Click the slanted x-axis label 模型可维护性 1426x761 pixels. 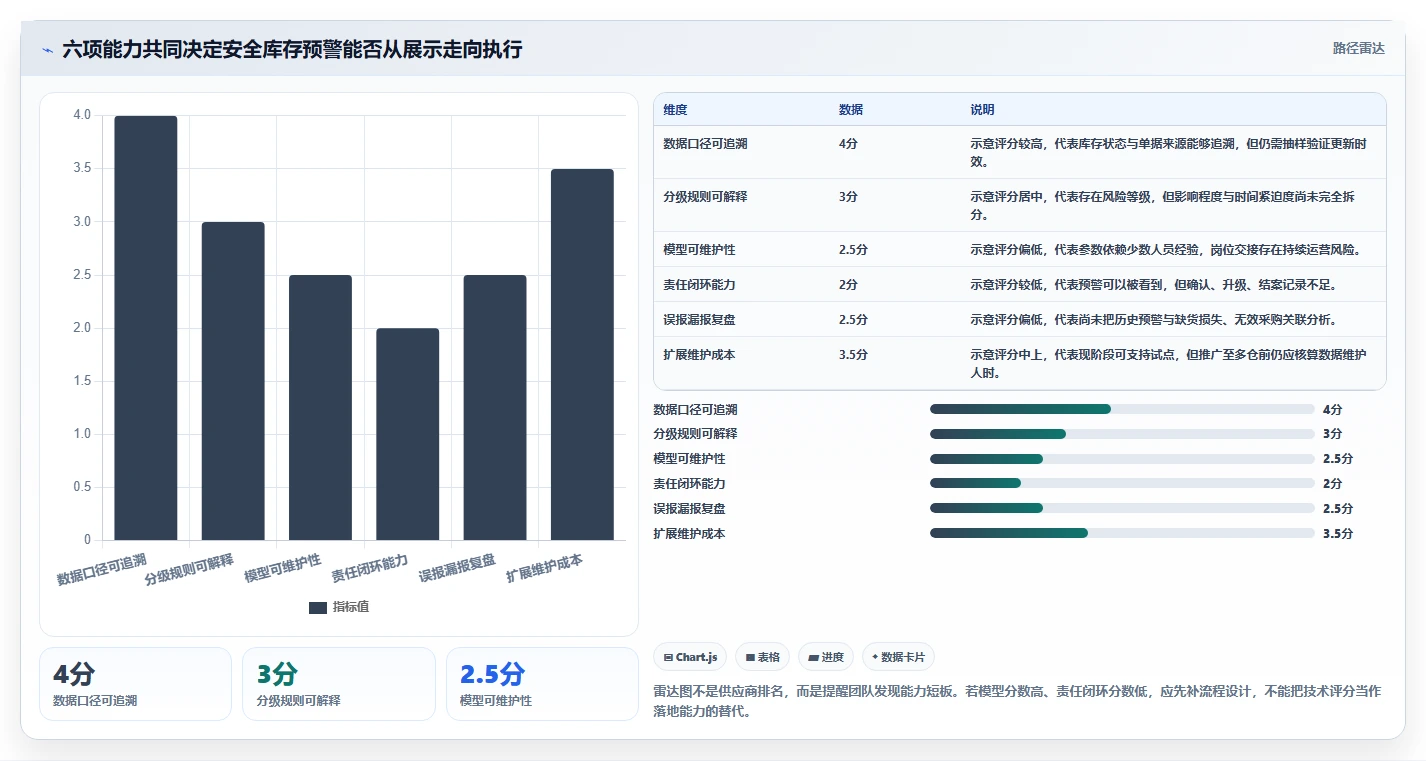[x=283, y=568]
